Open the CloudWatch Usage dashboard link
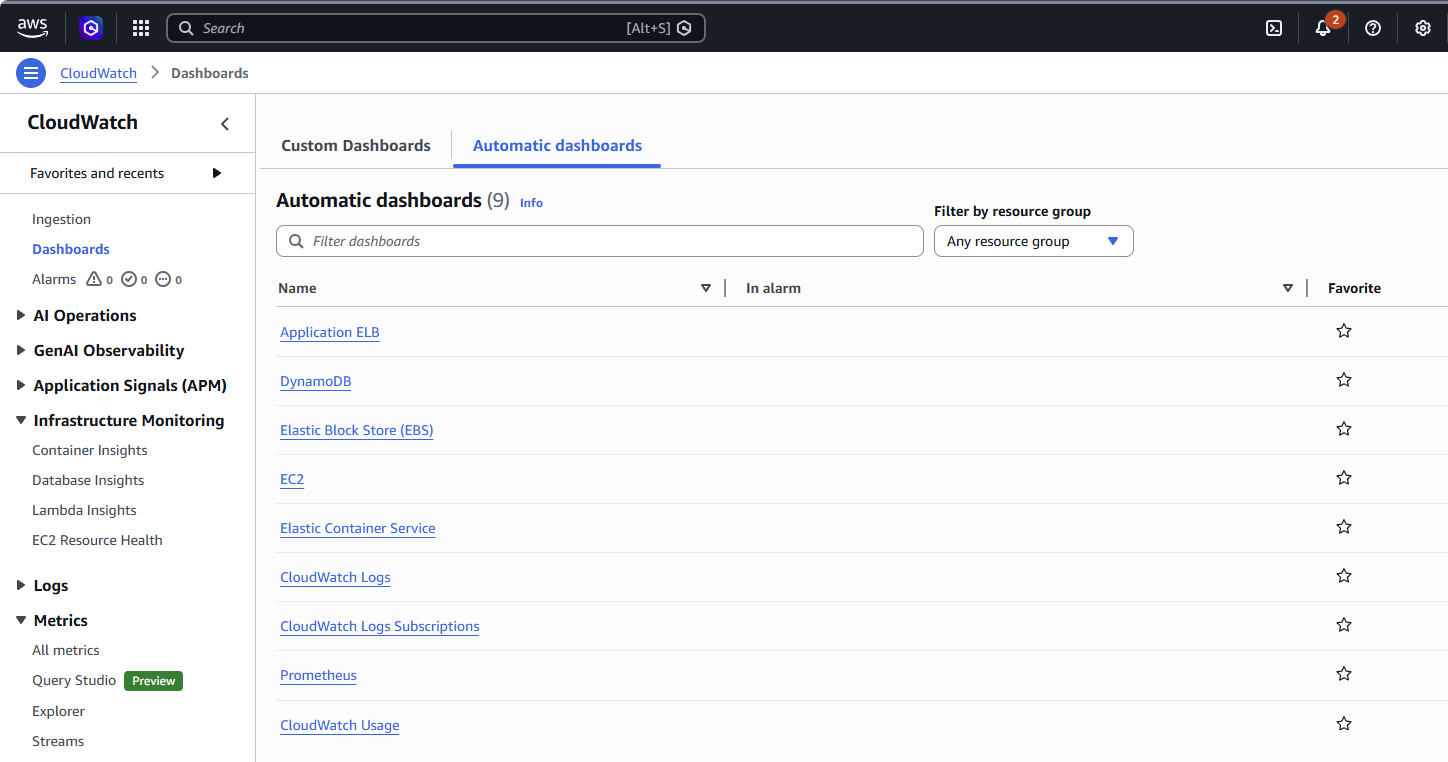Screen dimensions: 1448x762 340,725
